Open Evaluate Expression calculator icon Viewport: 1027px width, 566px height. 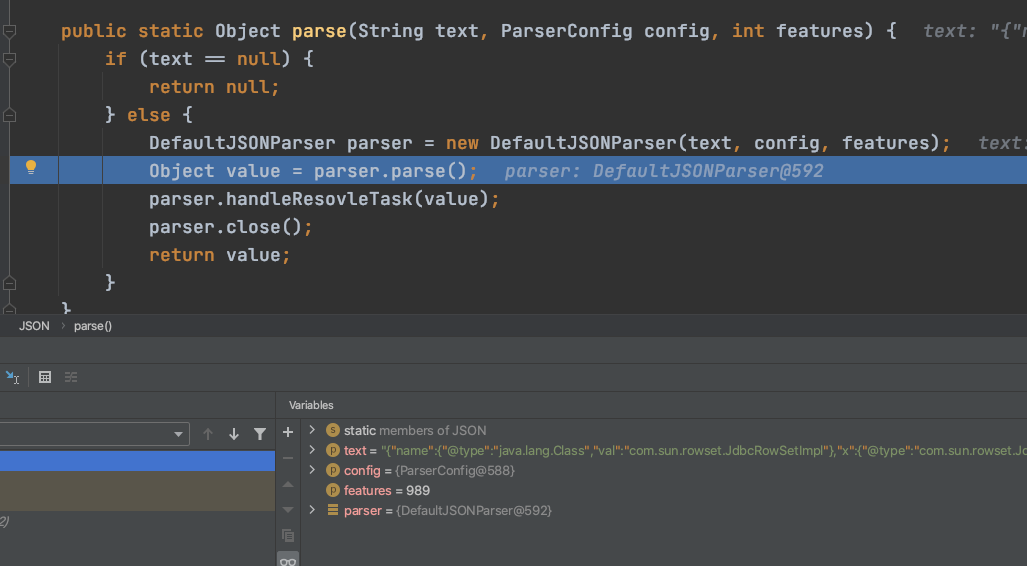tap(45, 377)
